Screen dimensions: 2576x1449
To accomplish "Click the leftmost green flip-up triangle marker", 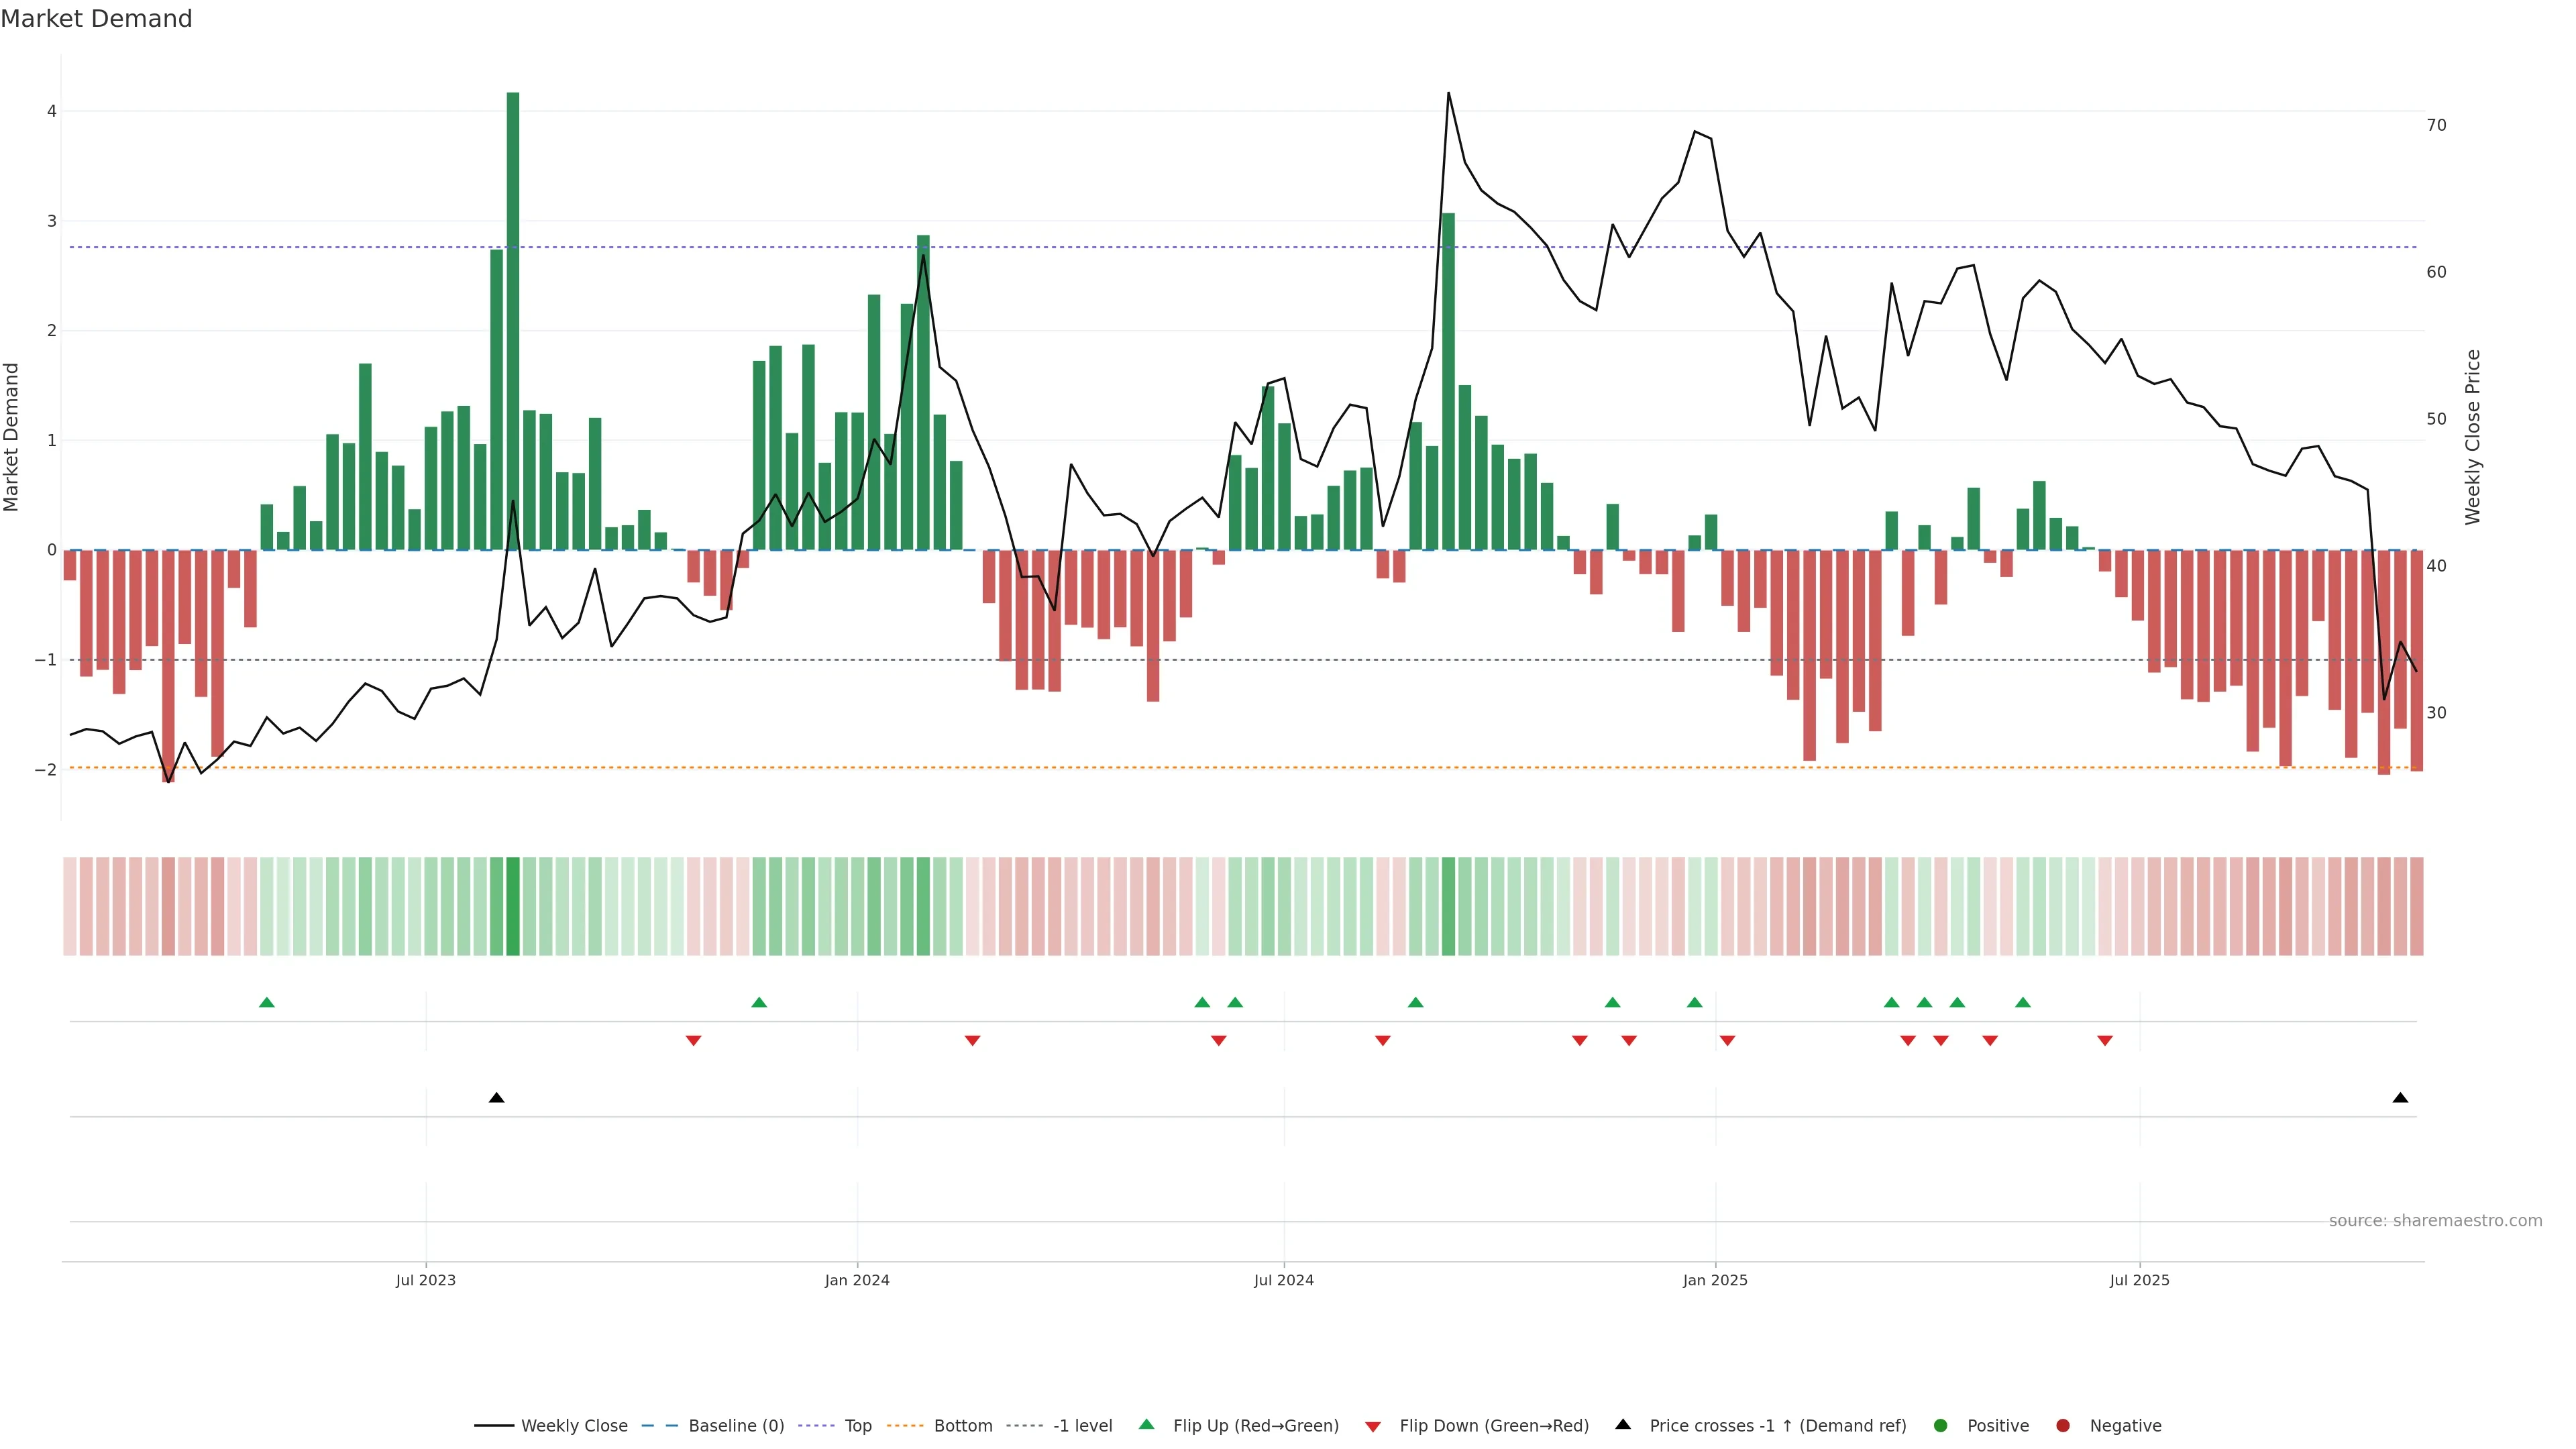I will click(267, 1002).
